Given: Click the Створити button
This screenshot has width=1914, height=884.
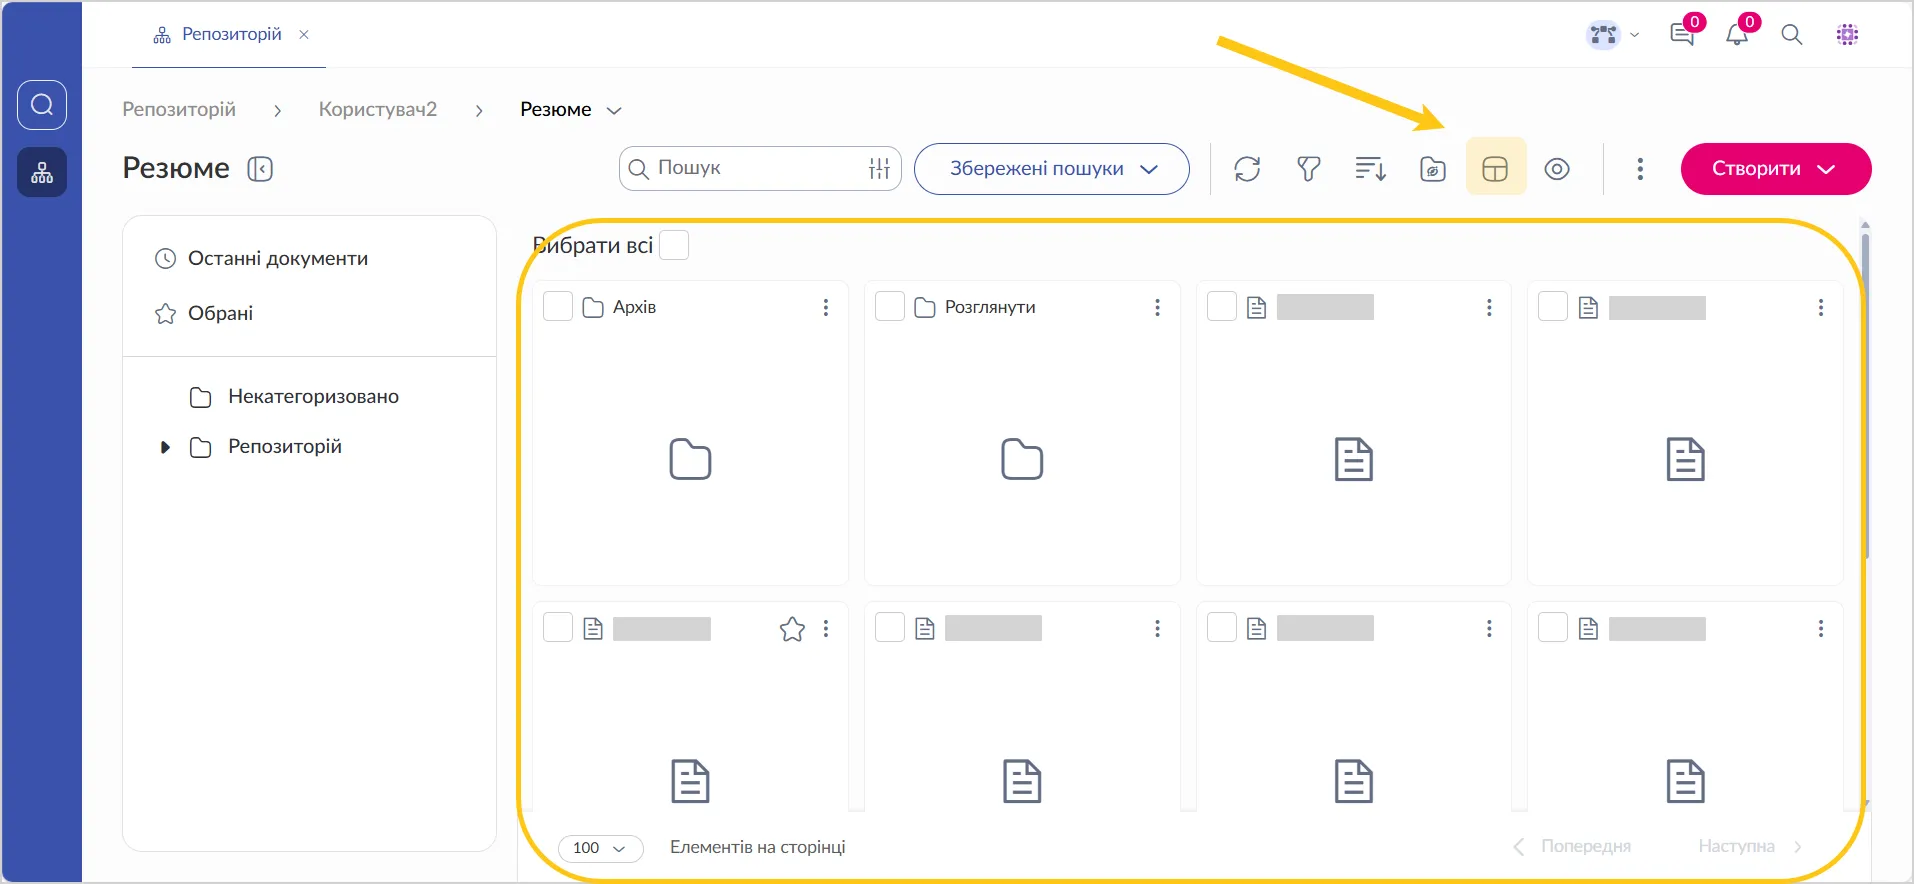Looking at the screenshot, I should pos(1775,169).
